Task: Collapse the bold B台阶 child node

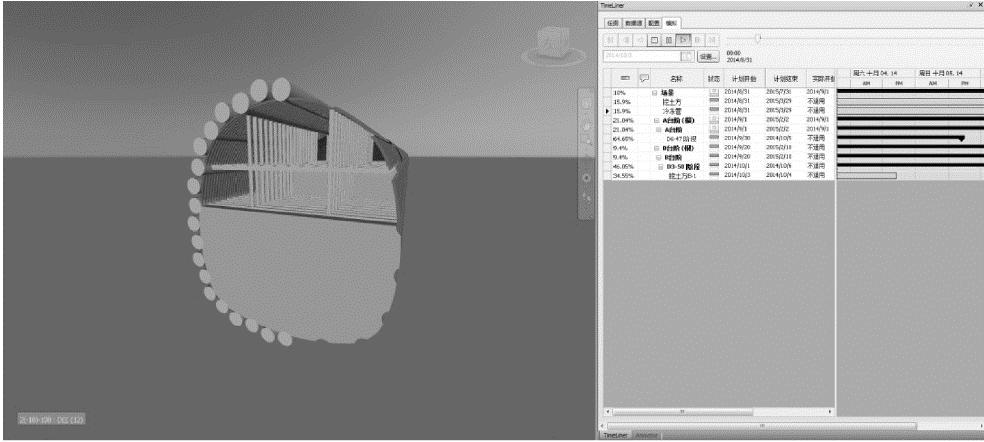Action: pos(658,157)
